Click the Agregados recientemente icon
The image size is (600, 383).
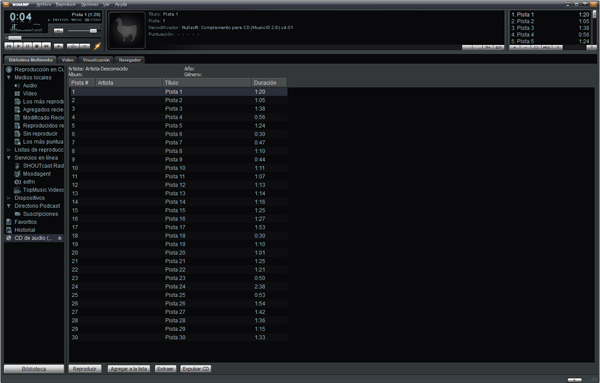(17, 109)
